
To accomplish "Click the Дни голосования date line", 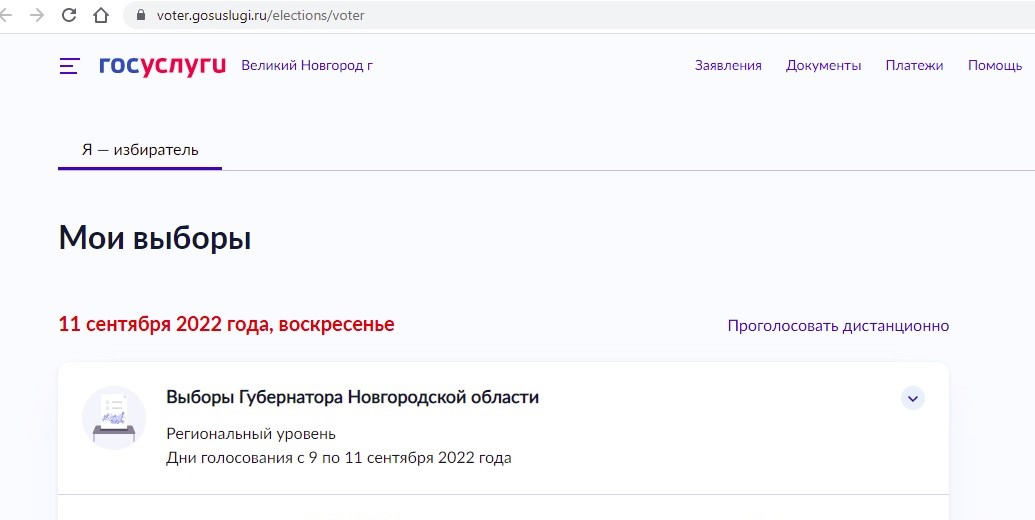I will click(x=339, y=458).
